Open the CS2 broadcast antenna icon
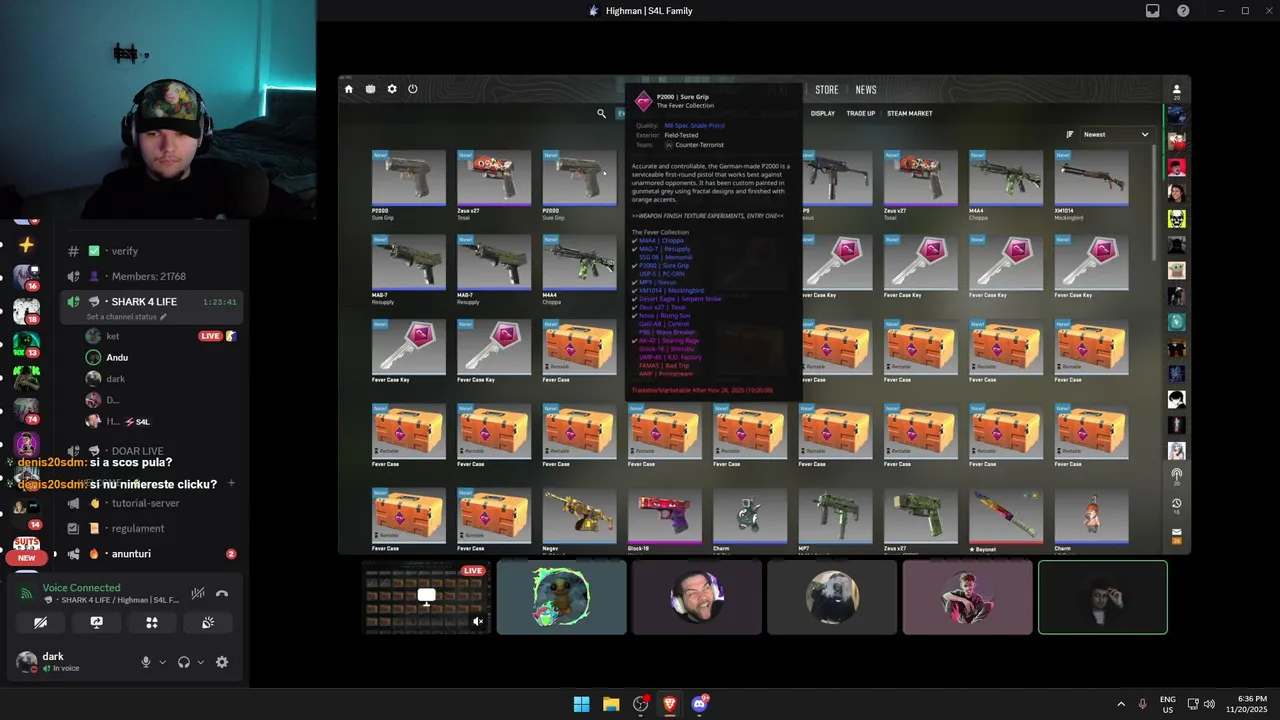Viewport: 1280px width, 720px height. click(x=1177, y=475)
